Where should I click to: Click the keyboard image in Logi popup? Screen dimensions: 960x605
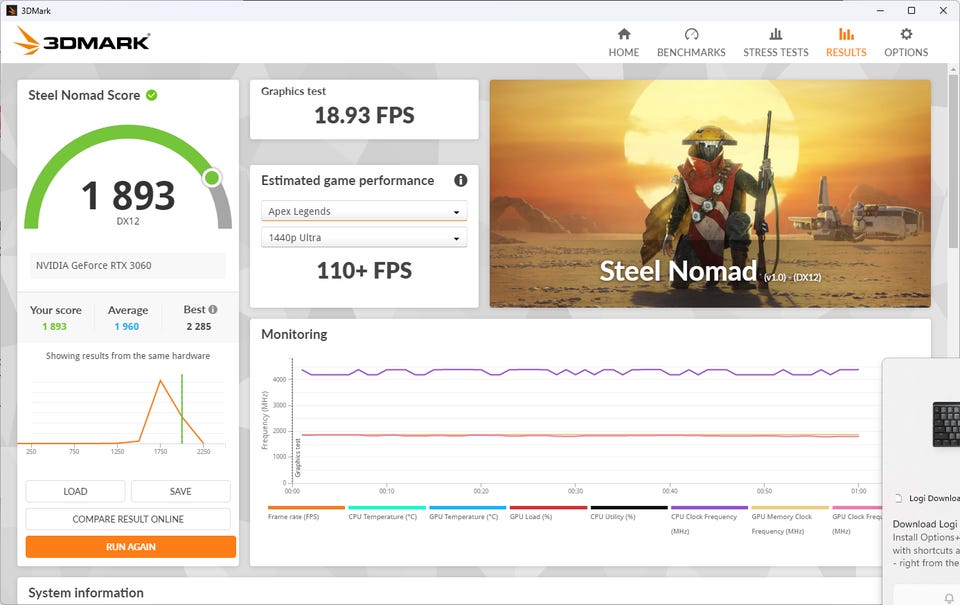[x=946, y=424]
